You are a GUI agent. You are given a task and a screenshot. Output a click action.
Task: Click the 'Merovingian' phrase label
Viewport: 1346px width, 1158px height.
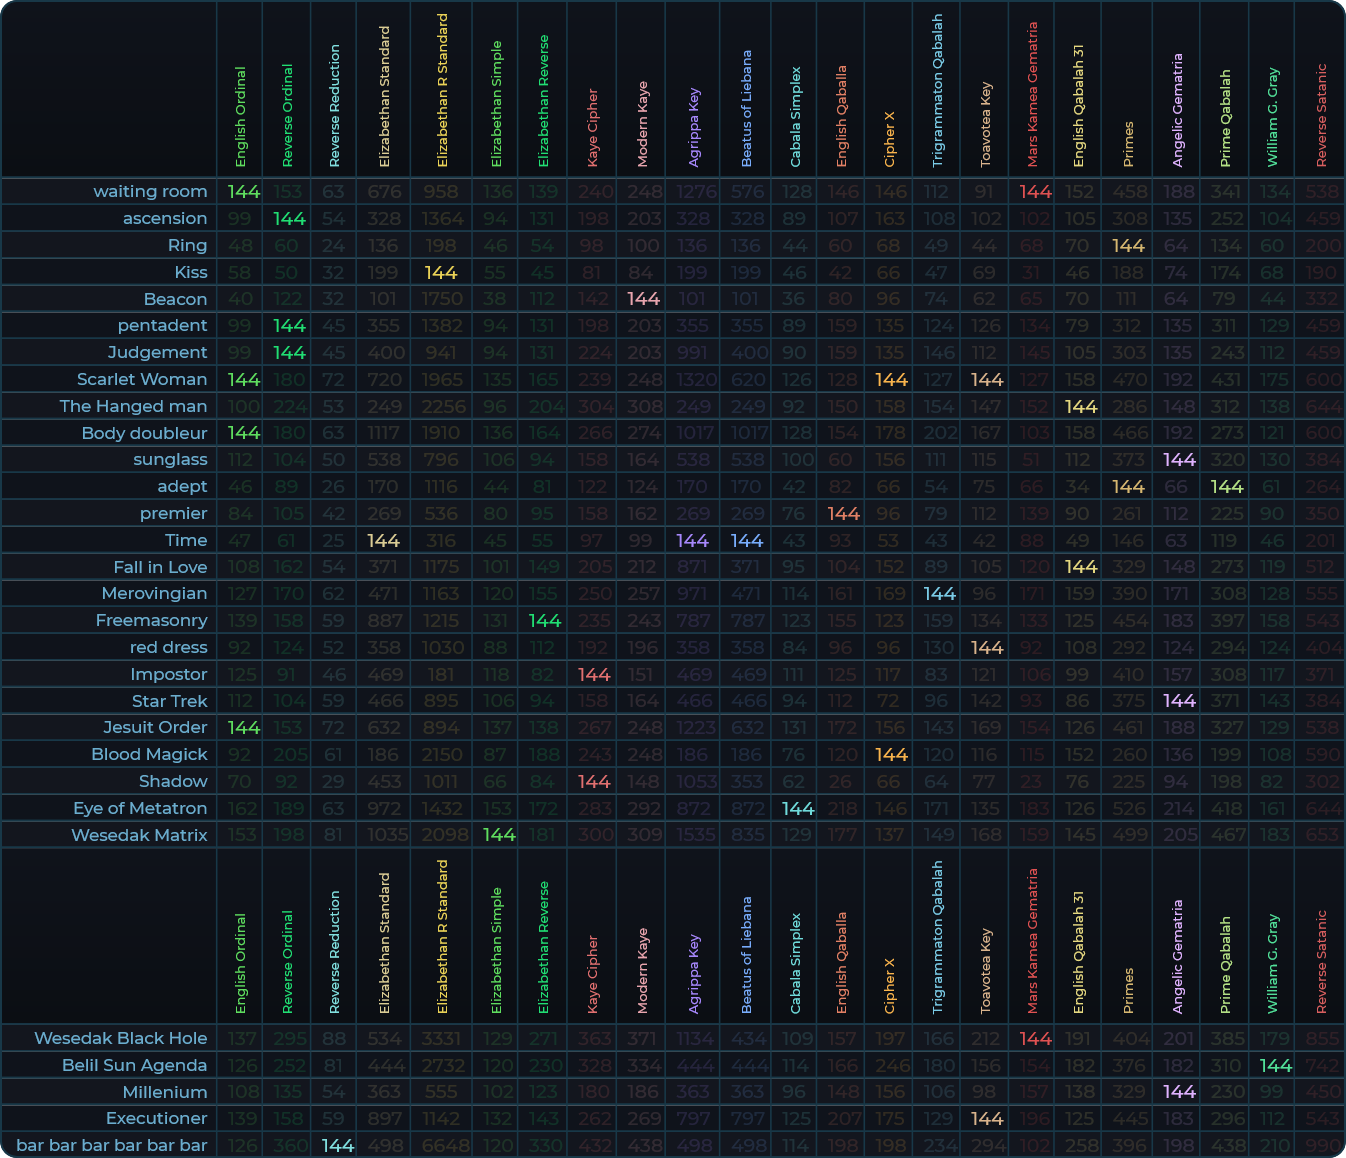point(154,593)
